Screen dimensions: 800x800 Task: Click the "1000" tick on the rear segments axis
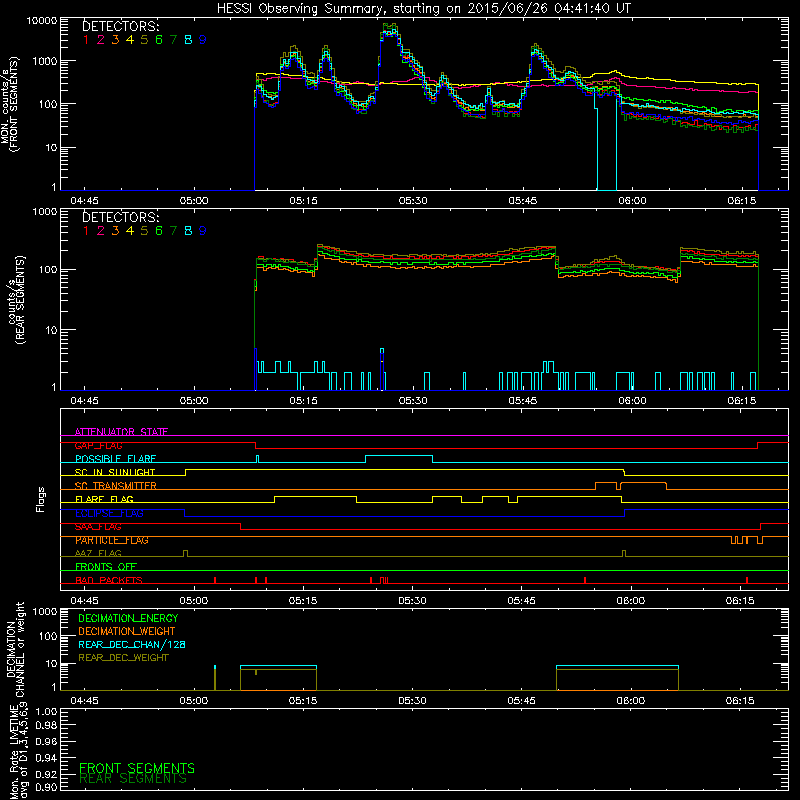click(45, 212)
